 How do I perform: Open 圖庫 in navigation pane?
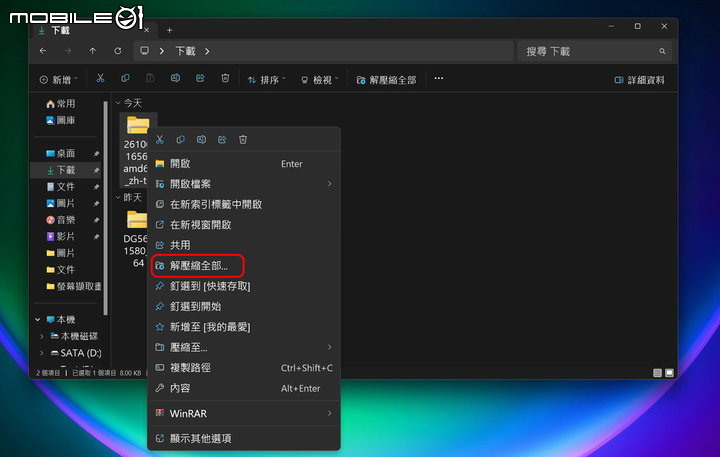click(x=61, y=120)
